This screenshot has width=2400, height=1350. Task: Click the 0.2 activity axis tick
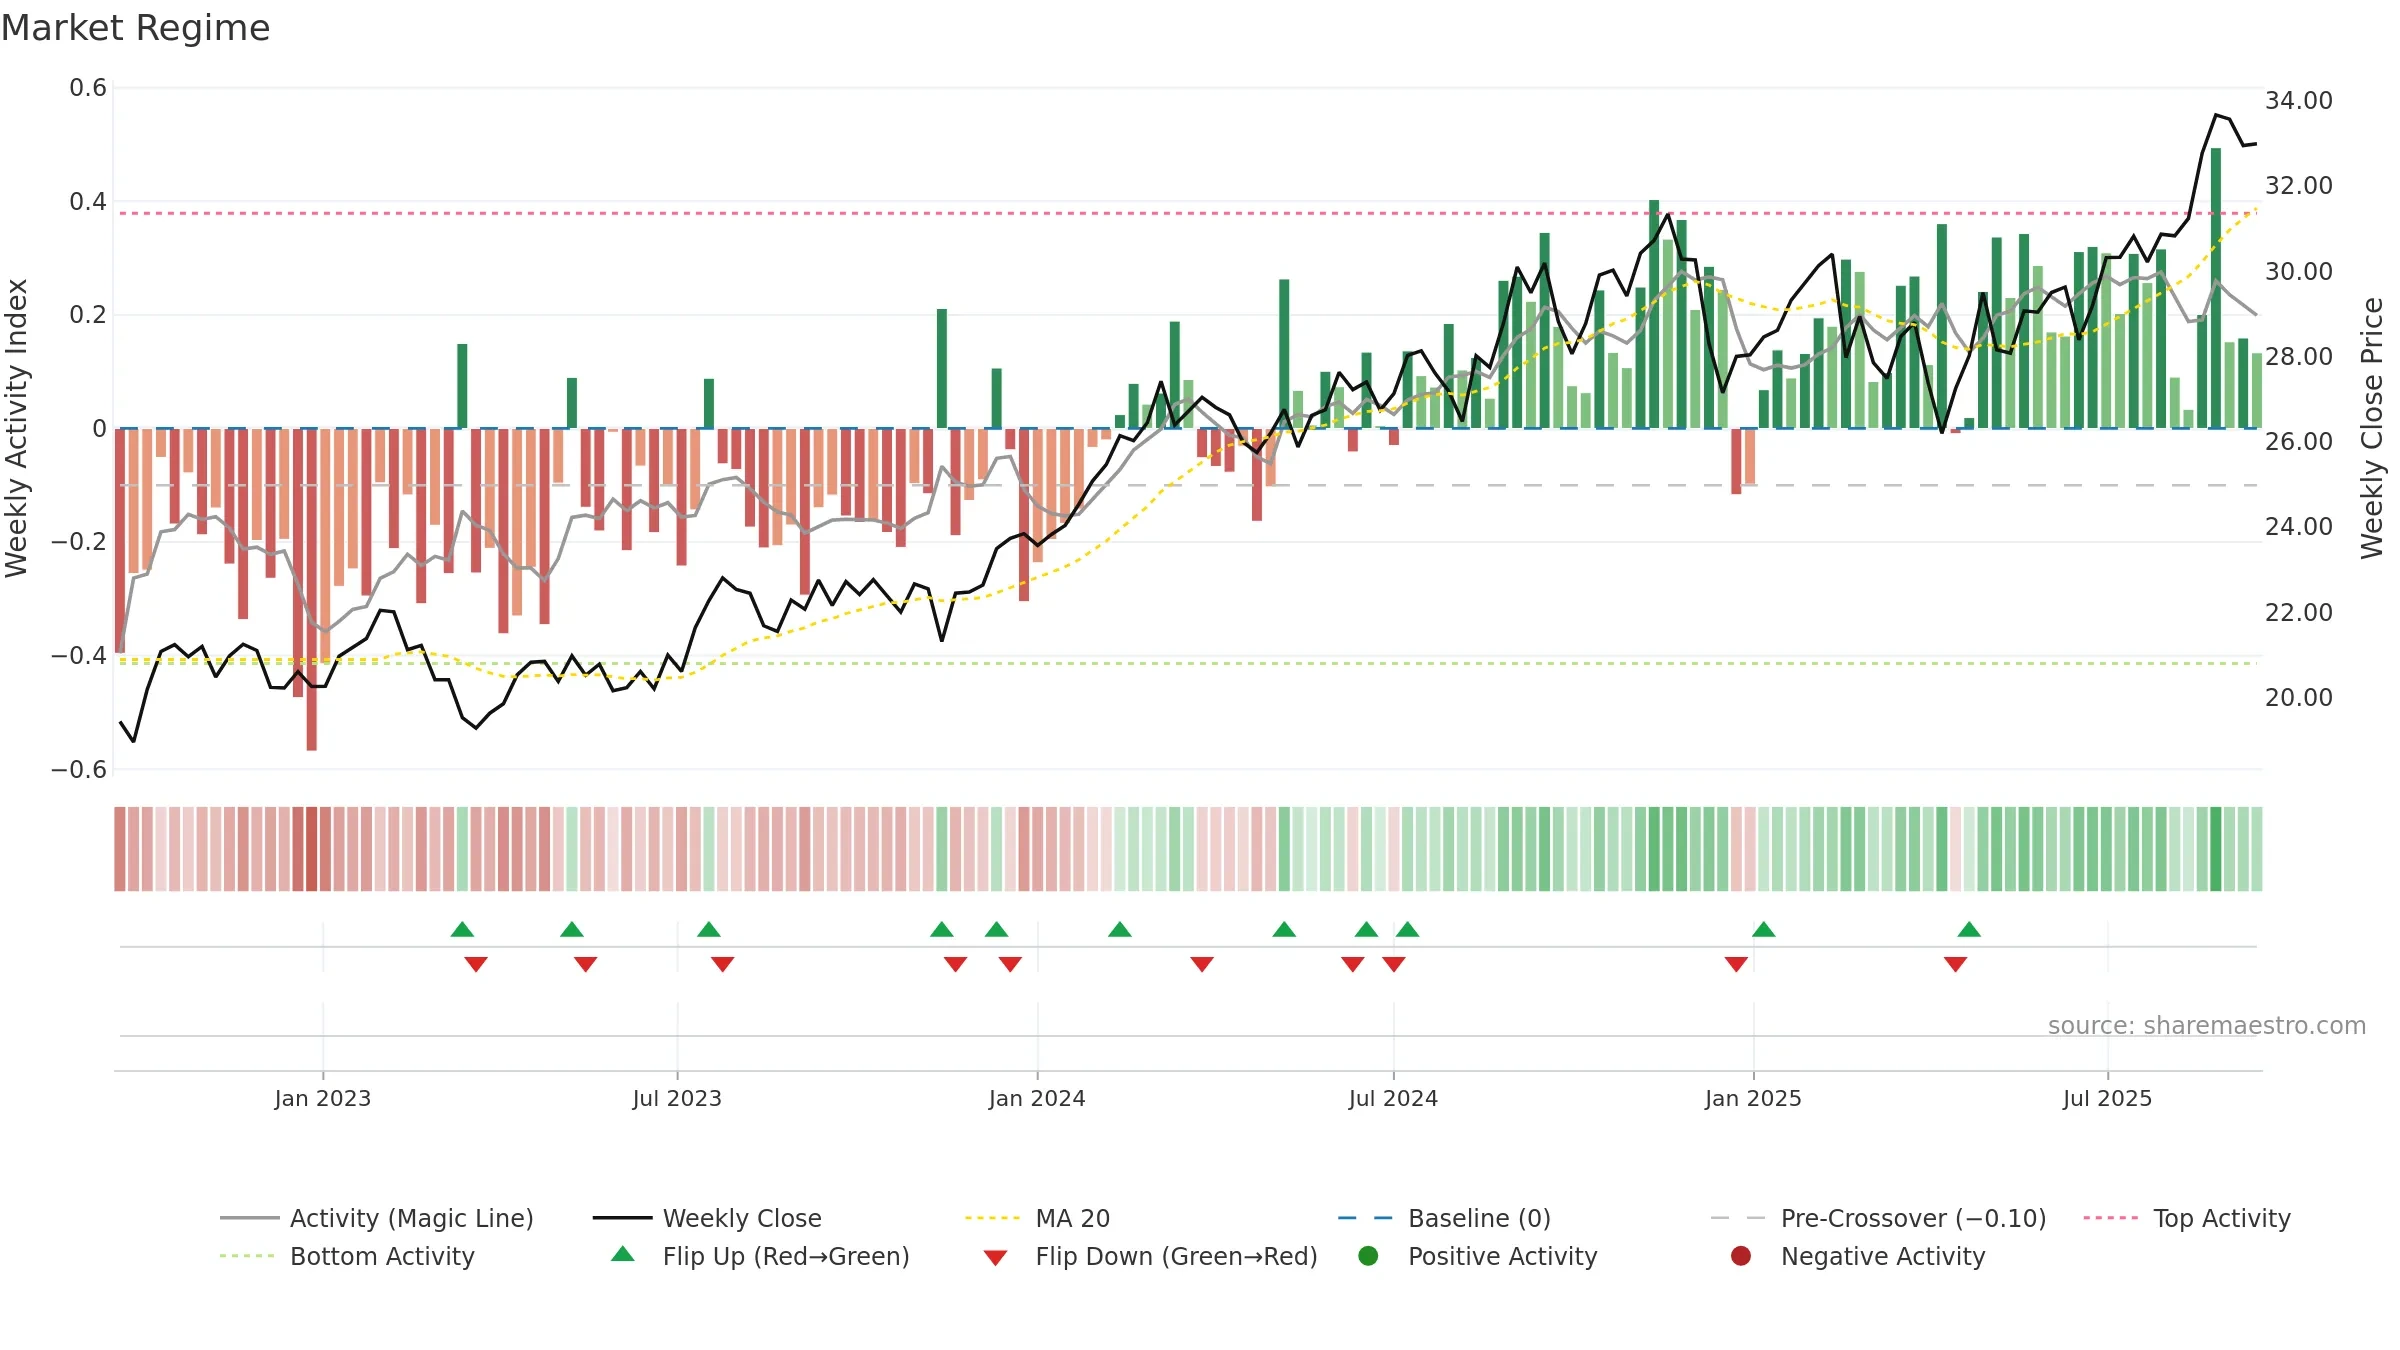tap(88, 315)
